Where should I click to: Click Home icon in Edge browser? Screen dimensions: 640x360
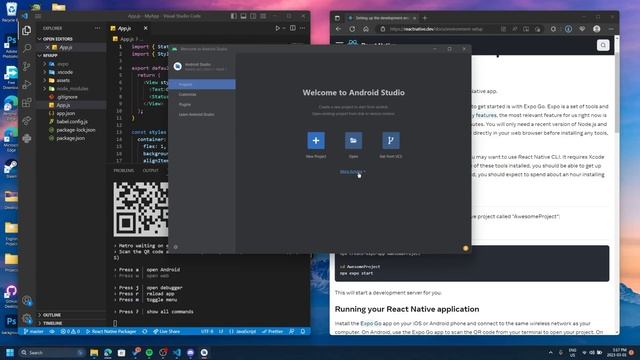coord(366,29)
